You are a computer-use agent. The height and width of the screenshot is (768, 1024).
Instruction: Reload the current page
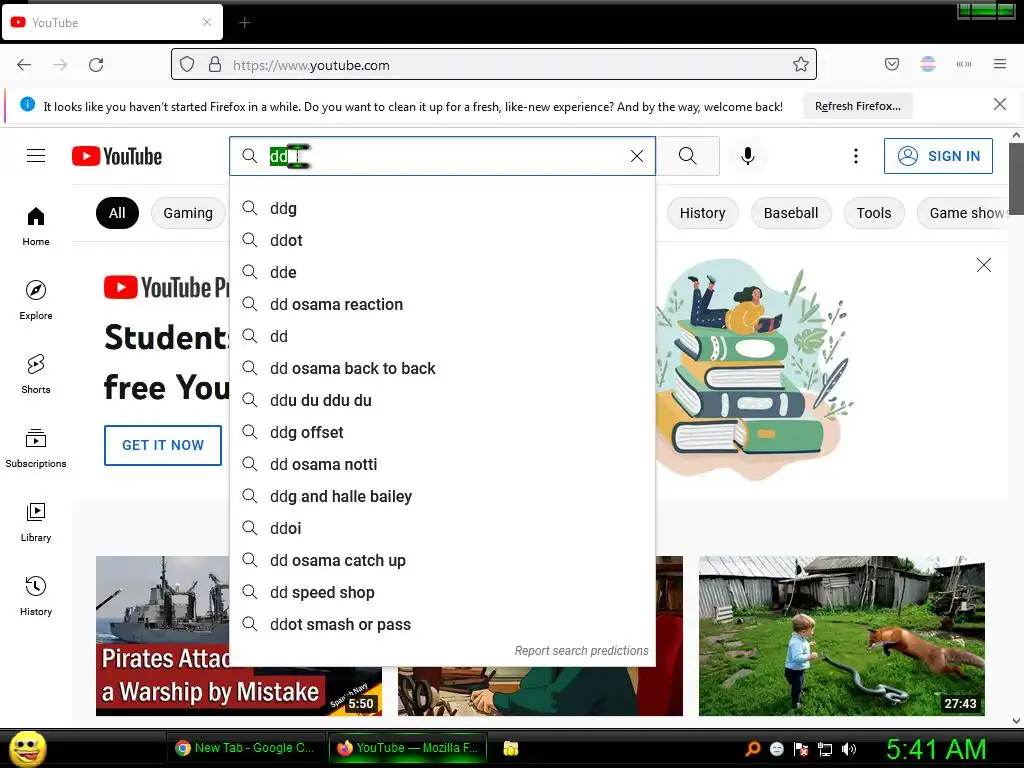pos(96,65)
